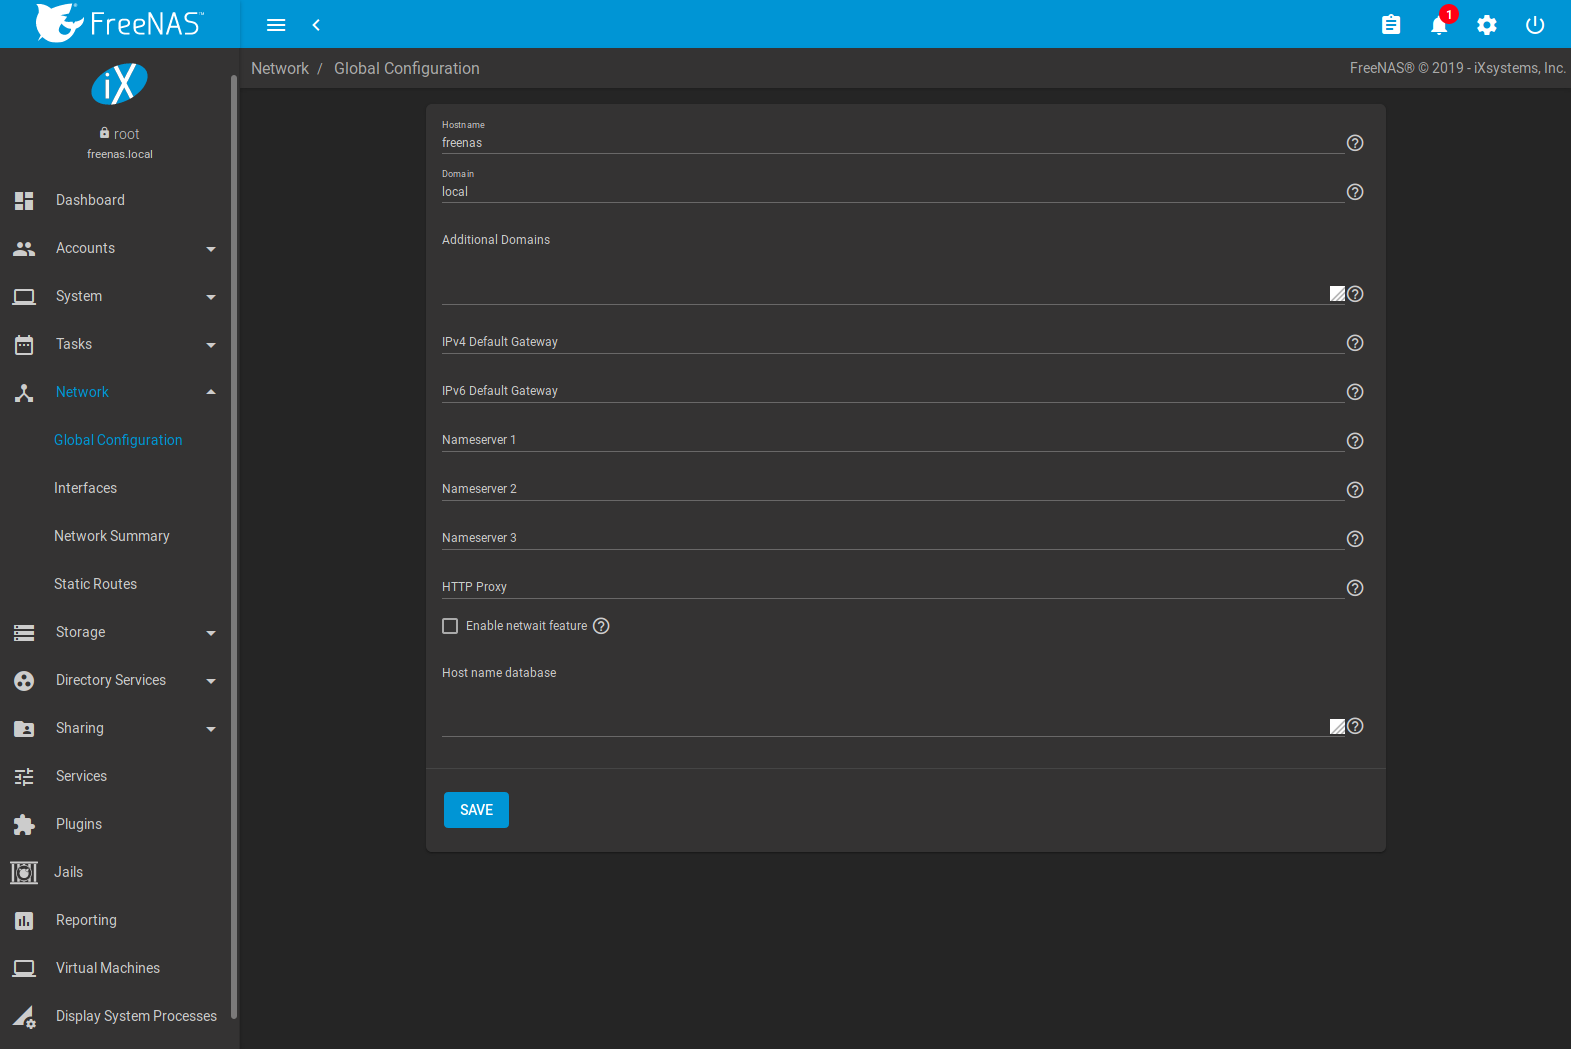
Task: Click the Nameserver 3 field
Action: click(x=893, y=538)
